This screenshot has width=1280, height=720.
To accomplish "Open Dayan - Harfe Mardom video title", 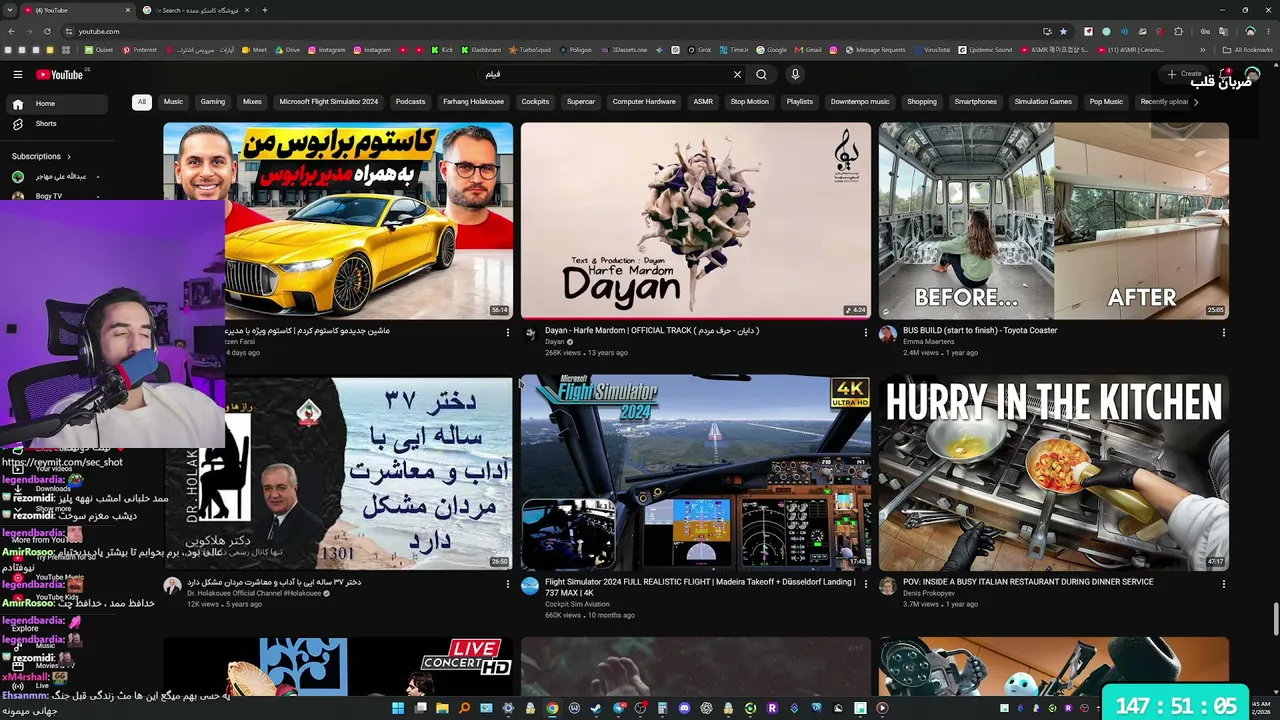I will click(652, 331).
